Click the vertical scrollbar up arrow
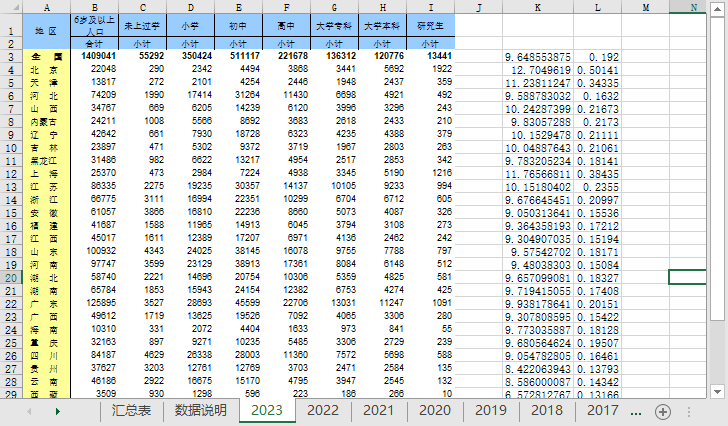Viewport: 728px width, 426px height. (717, 9)
